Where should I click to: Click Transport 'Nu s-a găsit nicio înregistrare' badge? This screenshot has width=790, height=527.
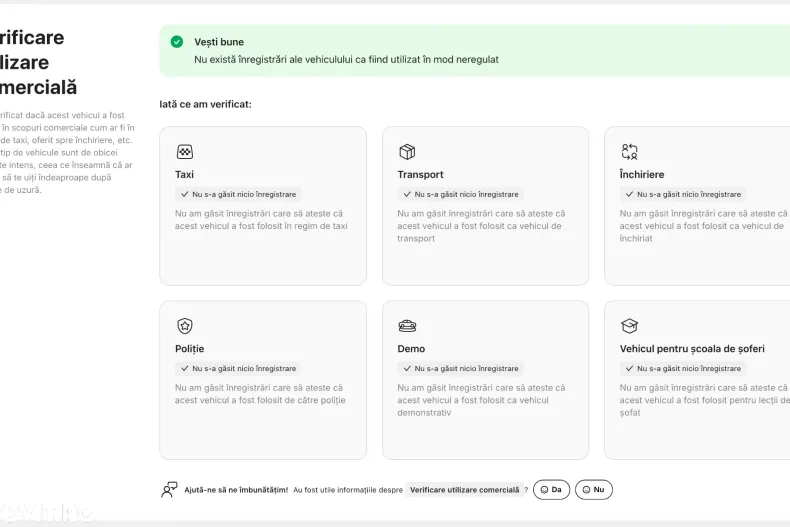[460, 195]
